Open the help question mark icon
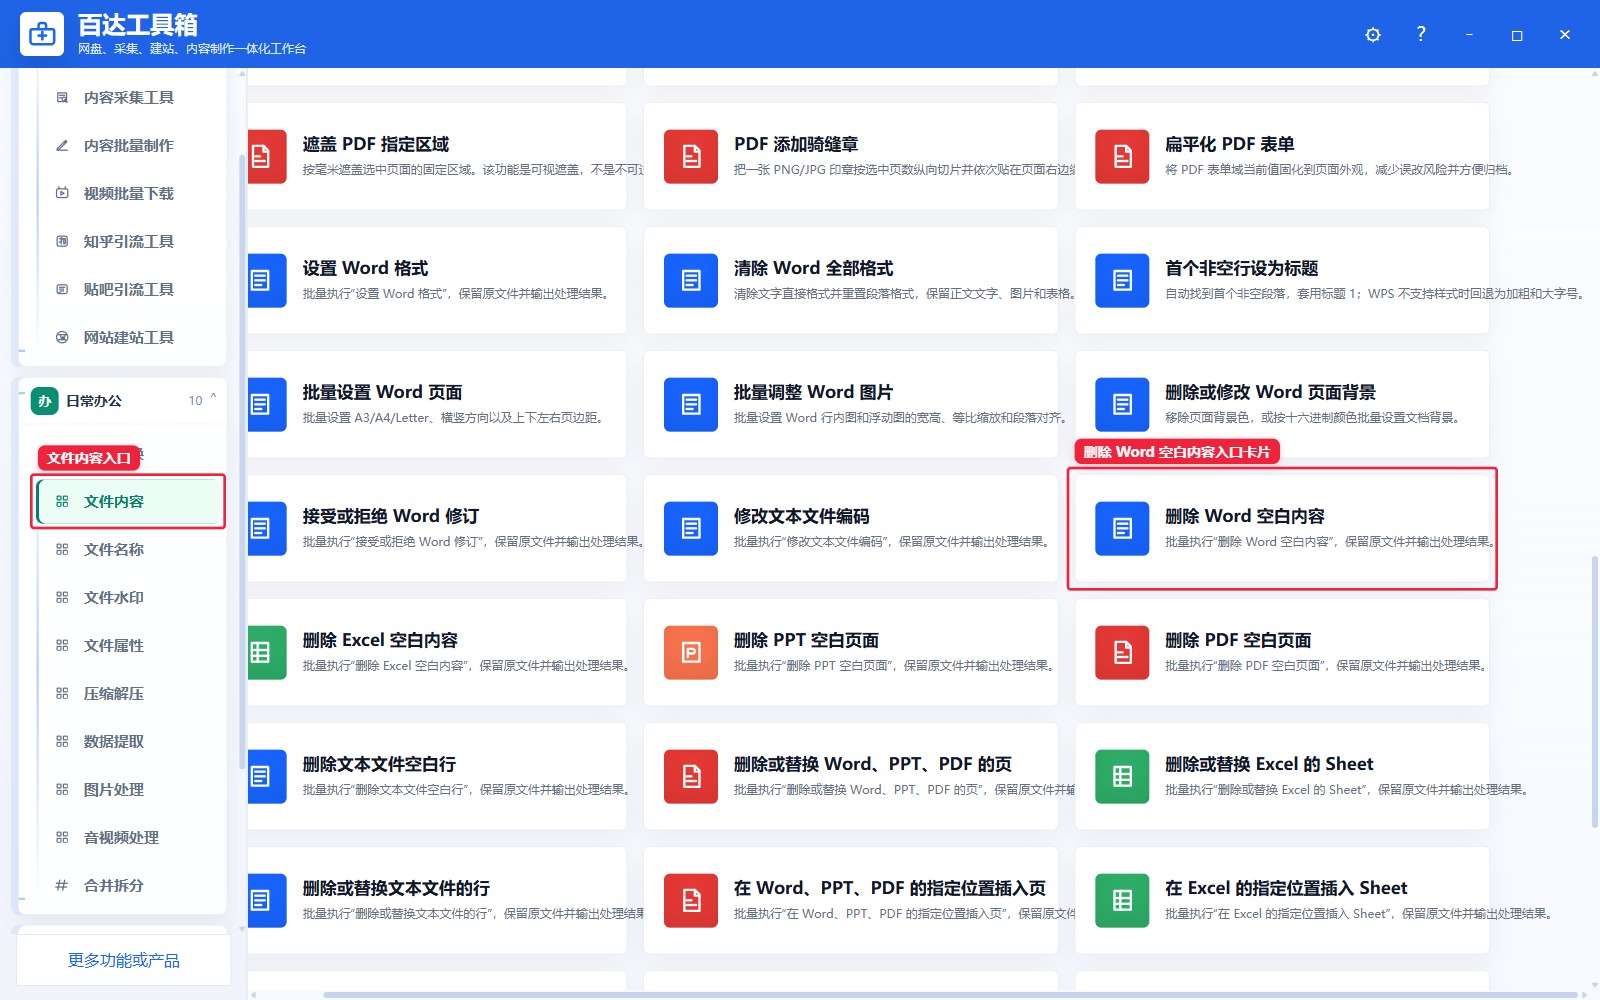The image size is (1600, 1000). tap(1421, 34)
